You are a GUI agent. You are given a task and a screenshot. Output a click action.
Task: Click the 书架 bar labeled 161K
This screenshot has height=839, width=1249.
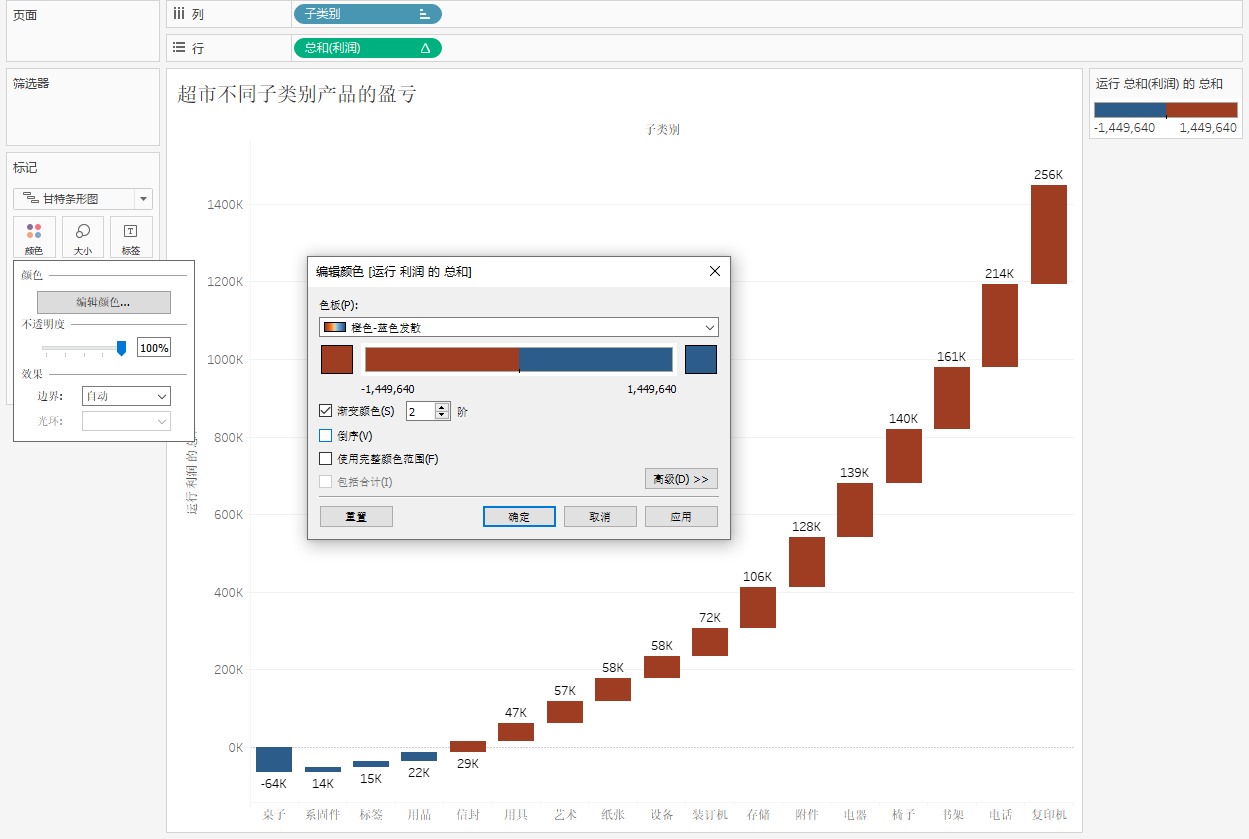click(952, 398)
